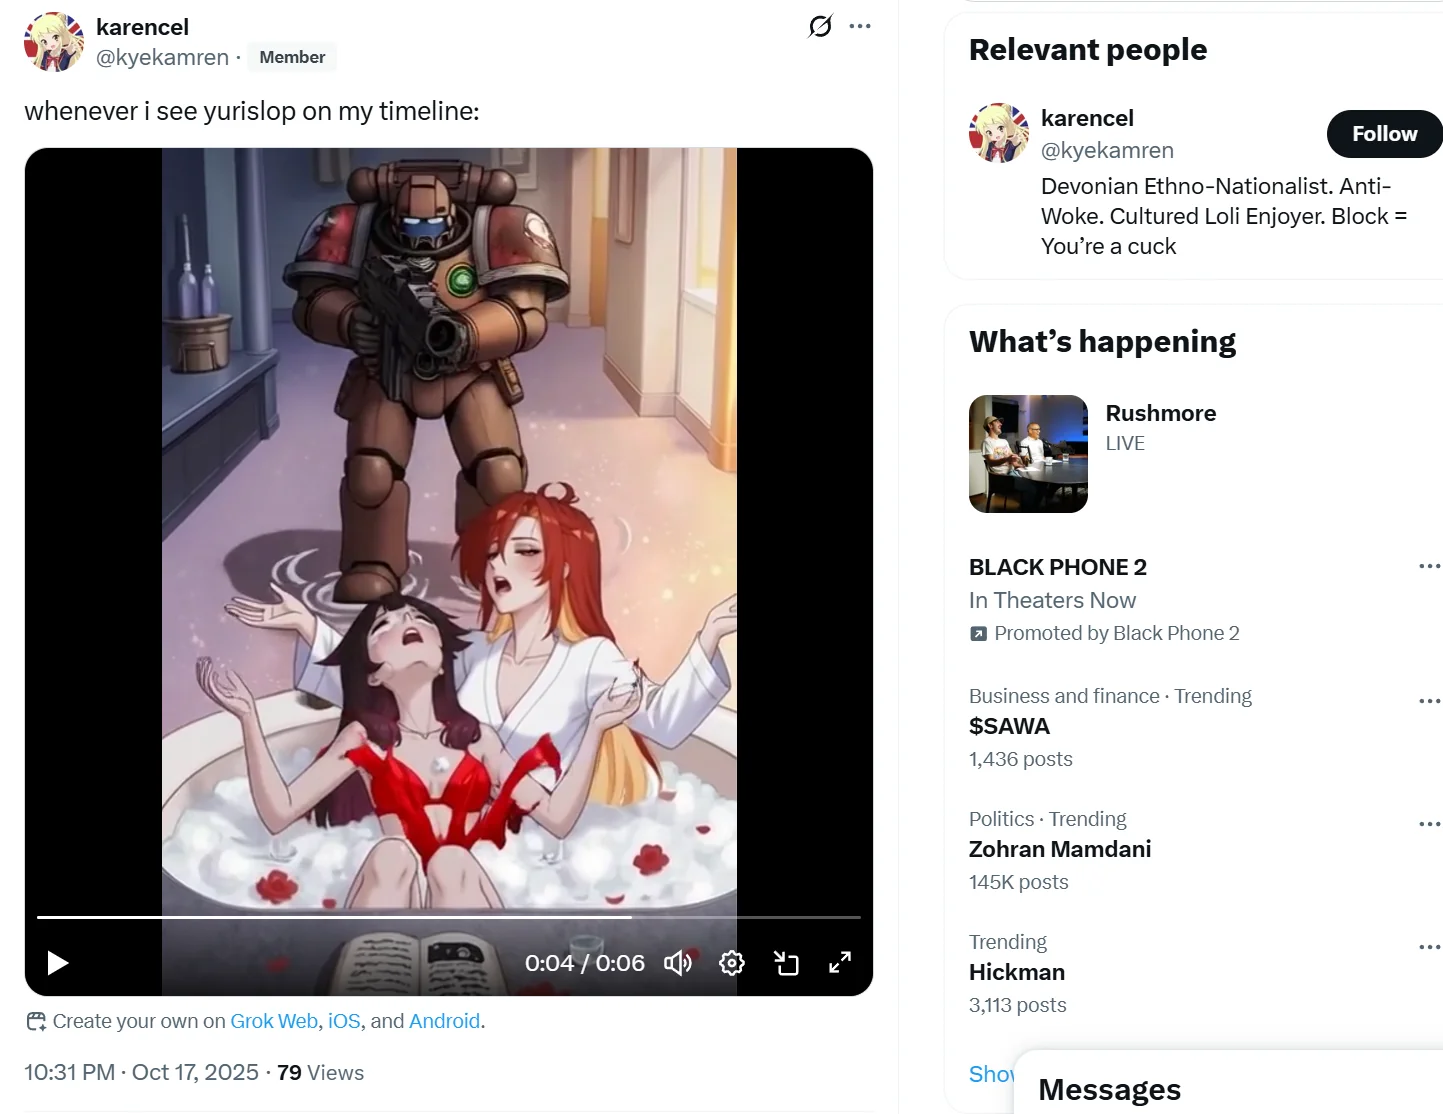Image resolution: width=1443 pixels, height=1114 pixels.
Task: Play the video
Action: (x=58, y=963)
